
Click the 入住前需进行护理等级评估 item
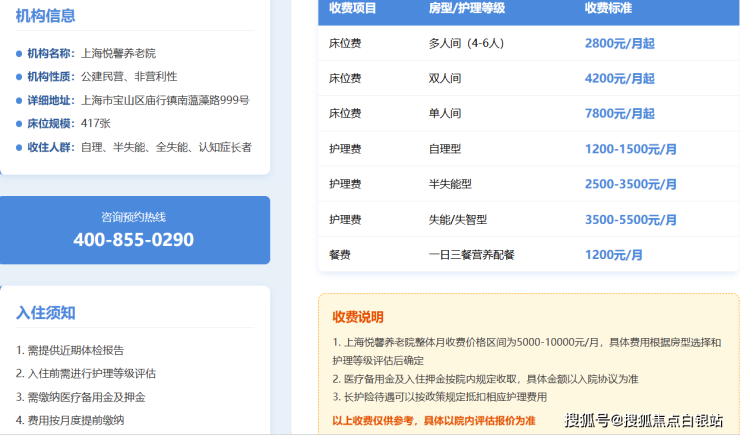tap(86, 374)
